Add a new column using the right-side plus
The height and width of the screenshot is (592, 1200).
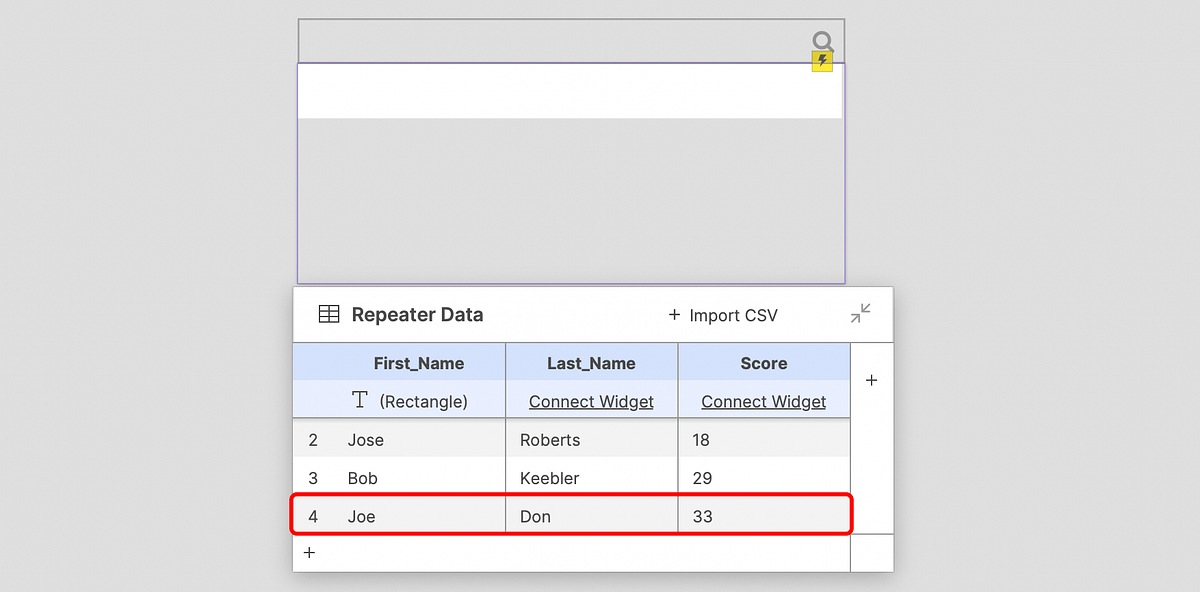(x=871, y=380)
